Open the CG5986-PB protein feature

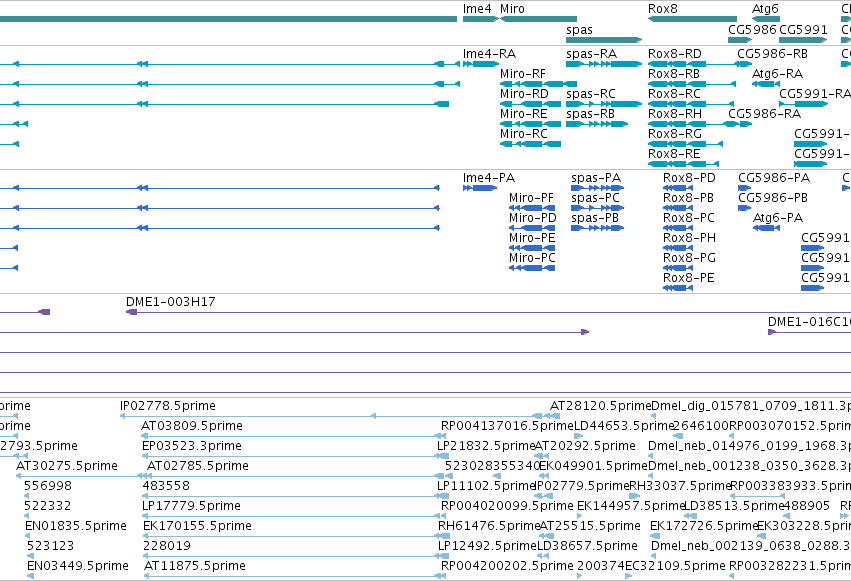(745, 208)
